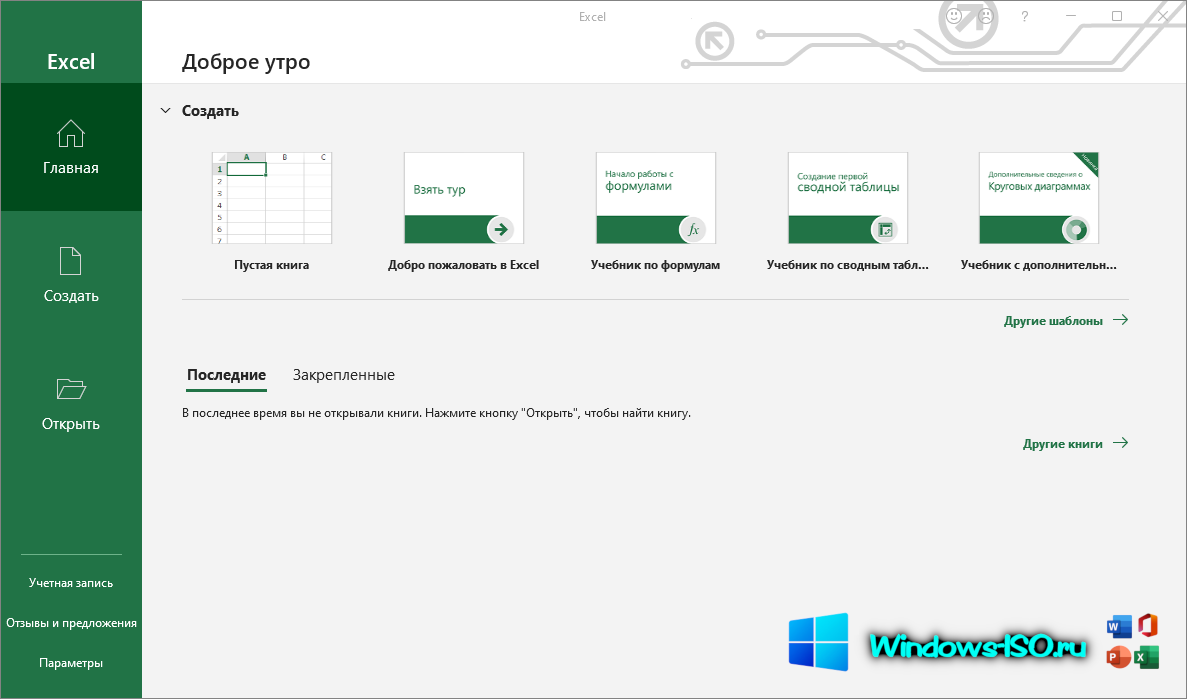The image size is (1187, 699).
Task: Open Учетная запись in sidebar
Action: coord(71,583)
